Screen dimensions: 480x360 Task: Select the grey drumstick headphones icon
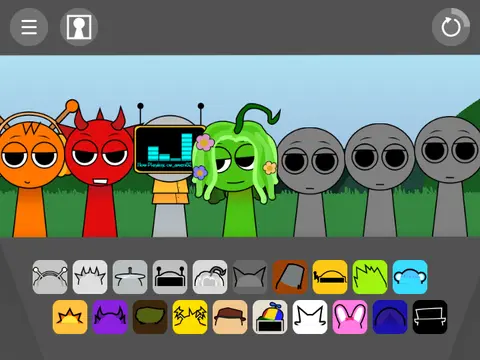click(50, 277)
